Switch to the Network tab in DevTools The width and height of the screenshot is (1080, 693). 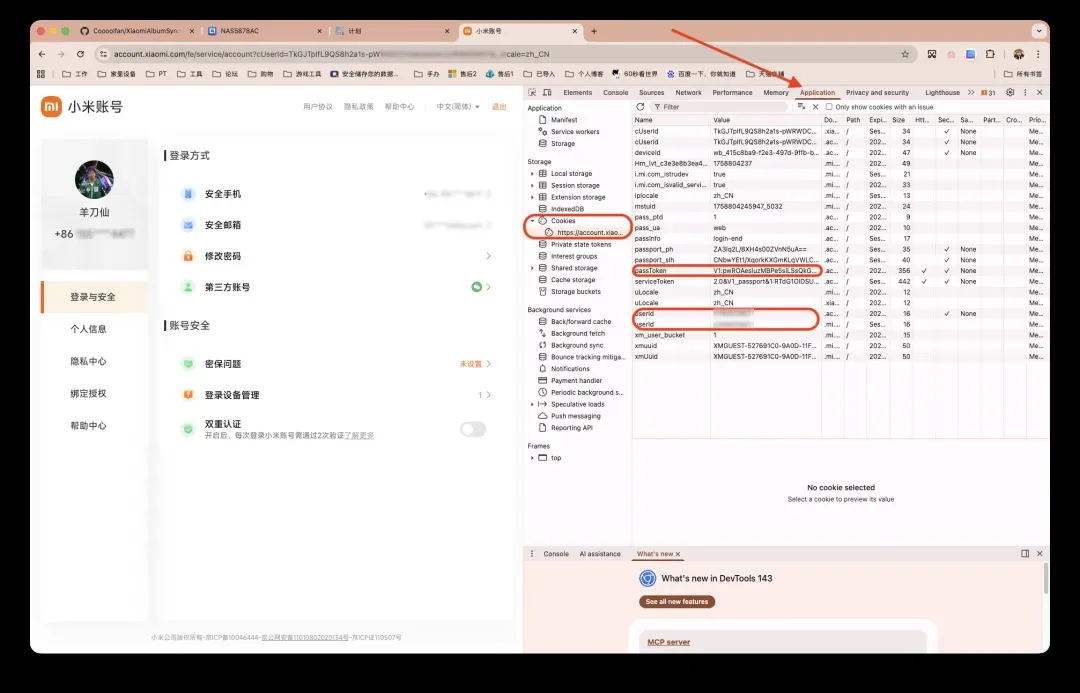click(688, 93)
